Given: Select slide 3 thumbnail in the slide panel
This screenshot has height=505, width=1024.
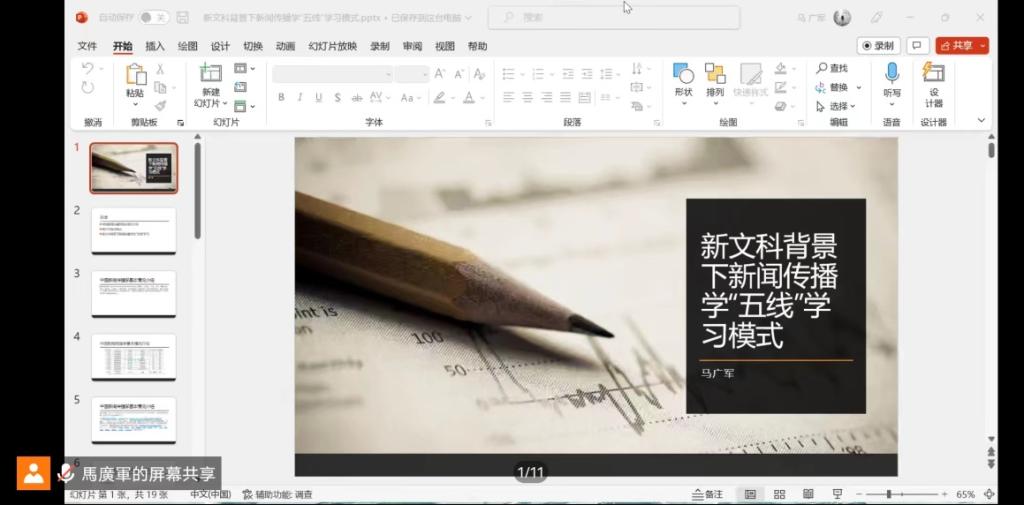Looking at the screenshot, I should point(134,293).
